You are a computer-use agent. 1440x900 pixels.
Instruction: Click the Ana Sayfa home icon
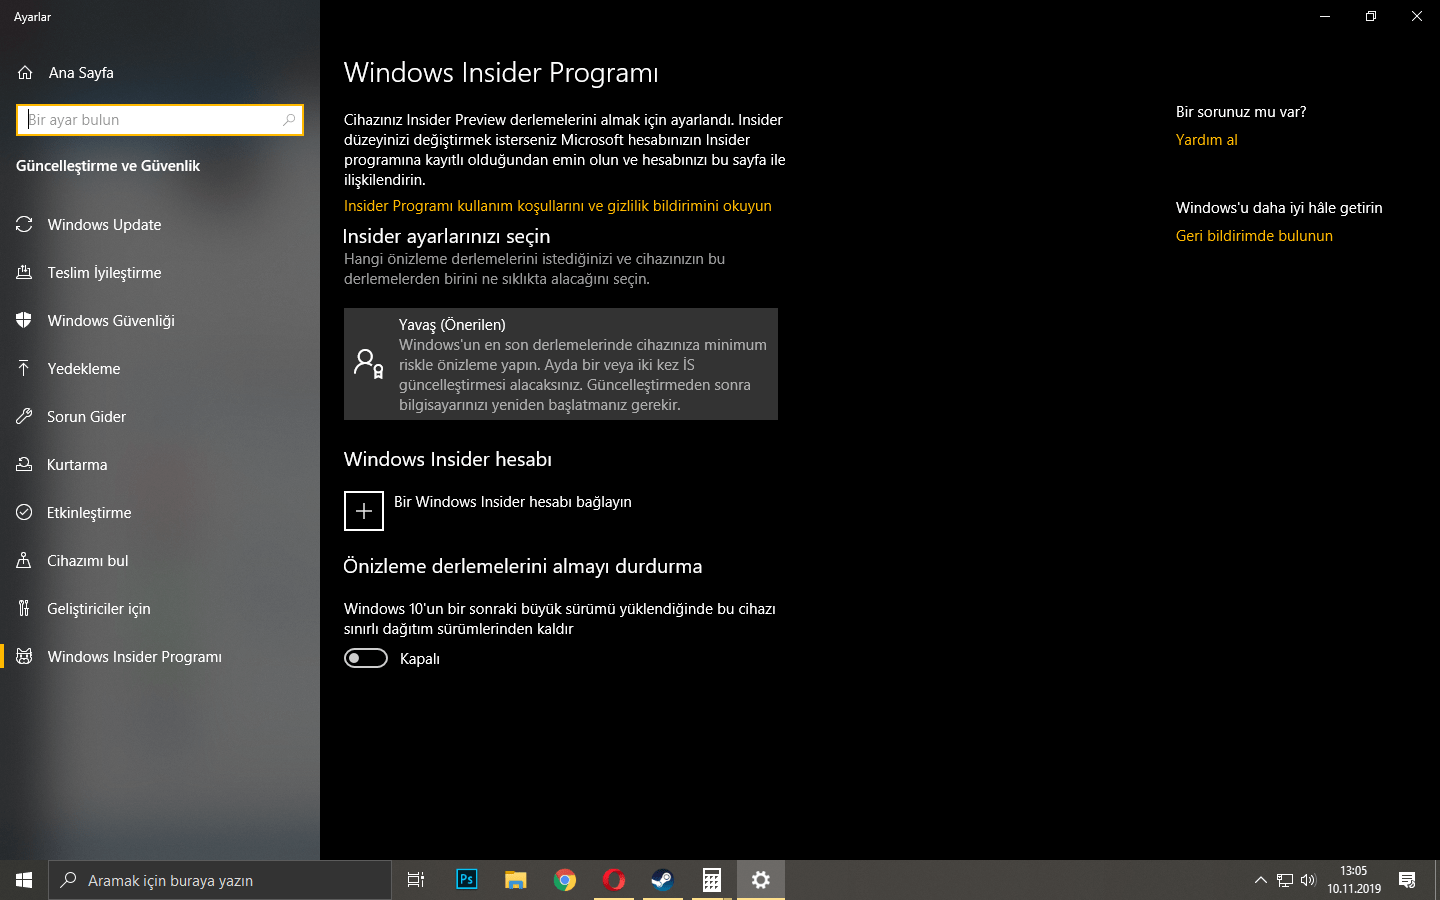(25, 73)
